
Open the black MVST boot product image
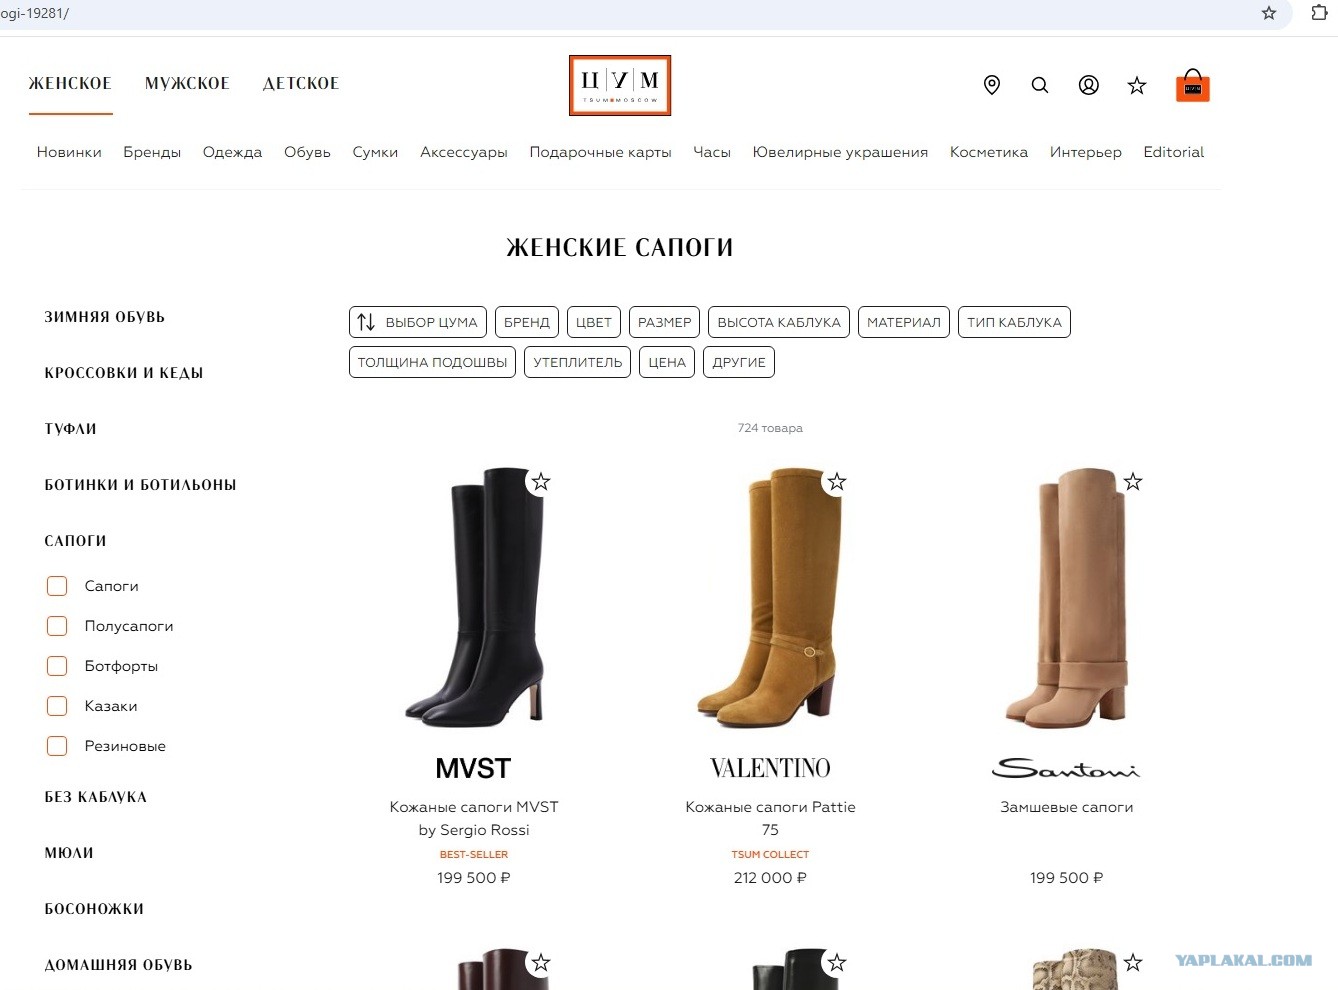[474, 597]
